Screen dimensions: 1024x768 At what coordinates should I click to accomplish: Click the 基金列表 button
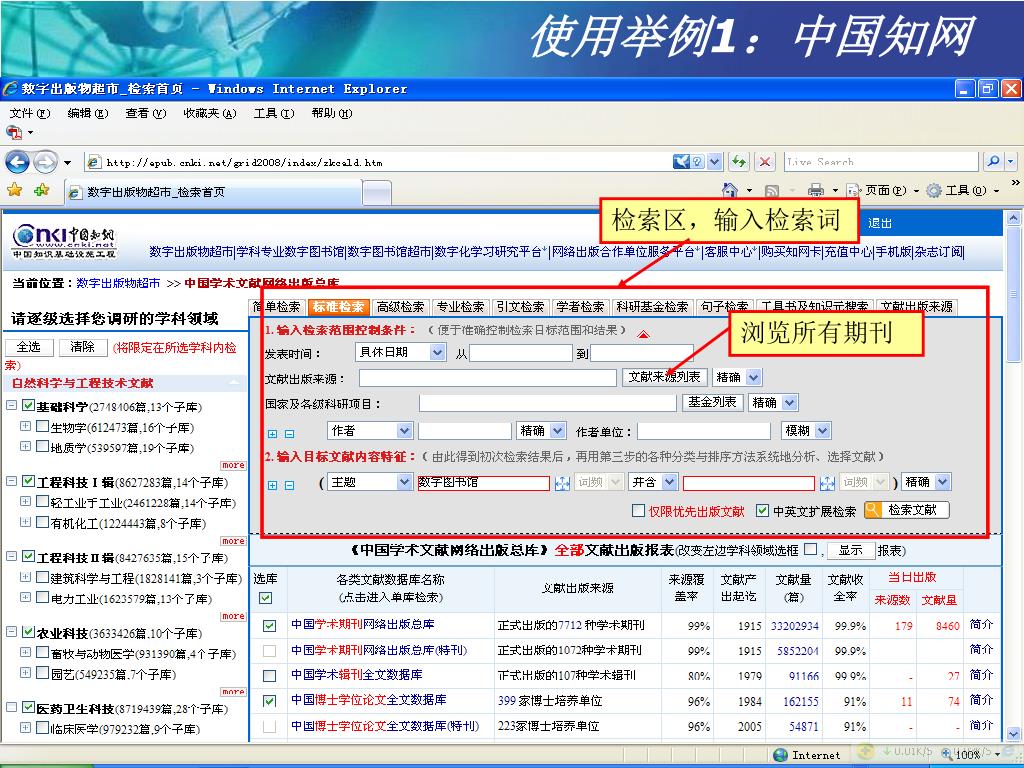712,402
